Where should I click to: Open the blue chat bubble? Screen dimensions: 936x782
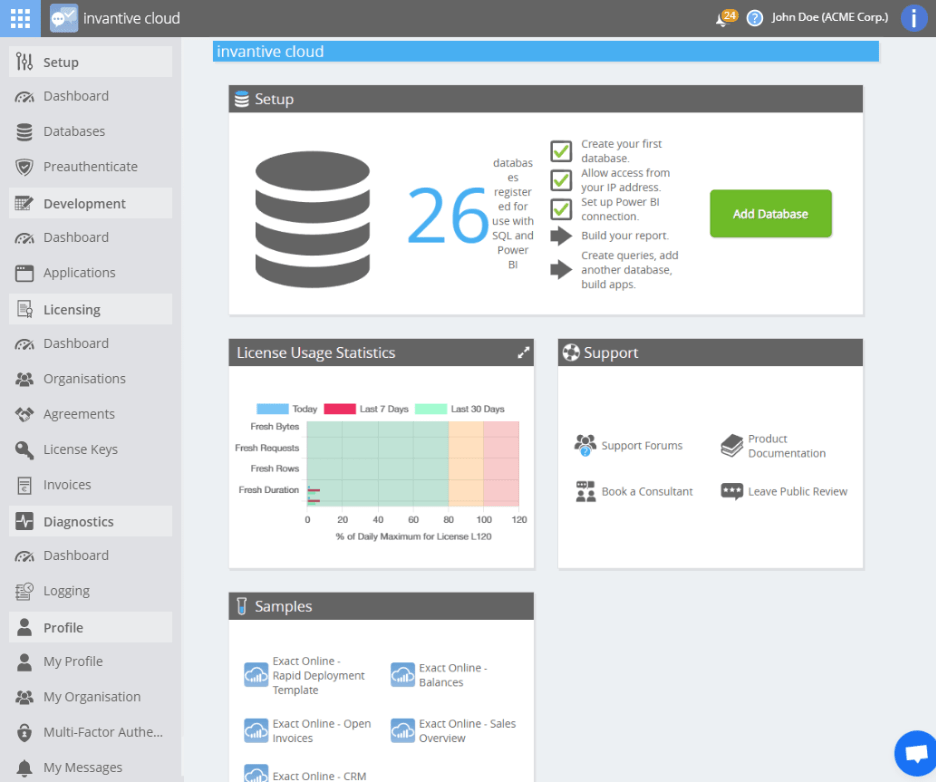click(915, 753)
